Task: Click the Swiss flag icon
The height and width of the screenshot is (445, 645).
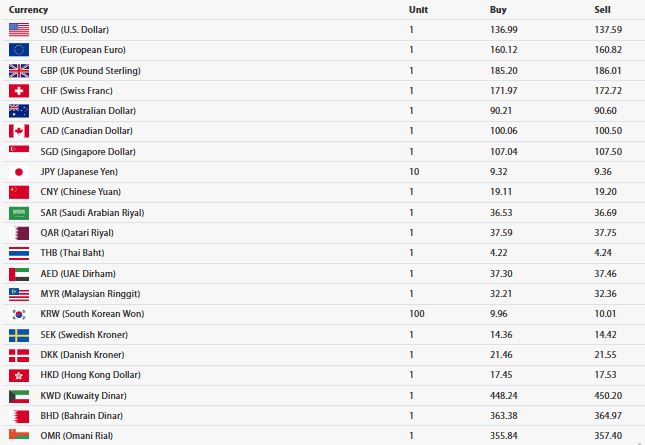Action: point(19,90)
